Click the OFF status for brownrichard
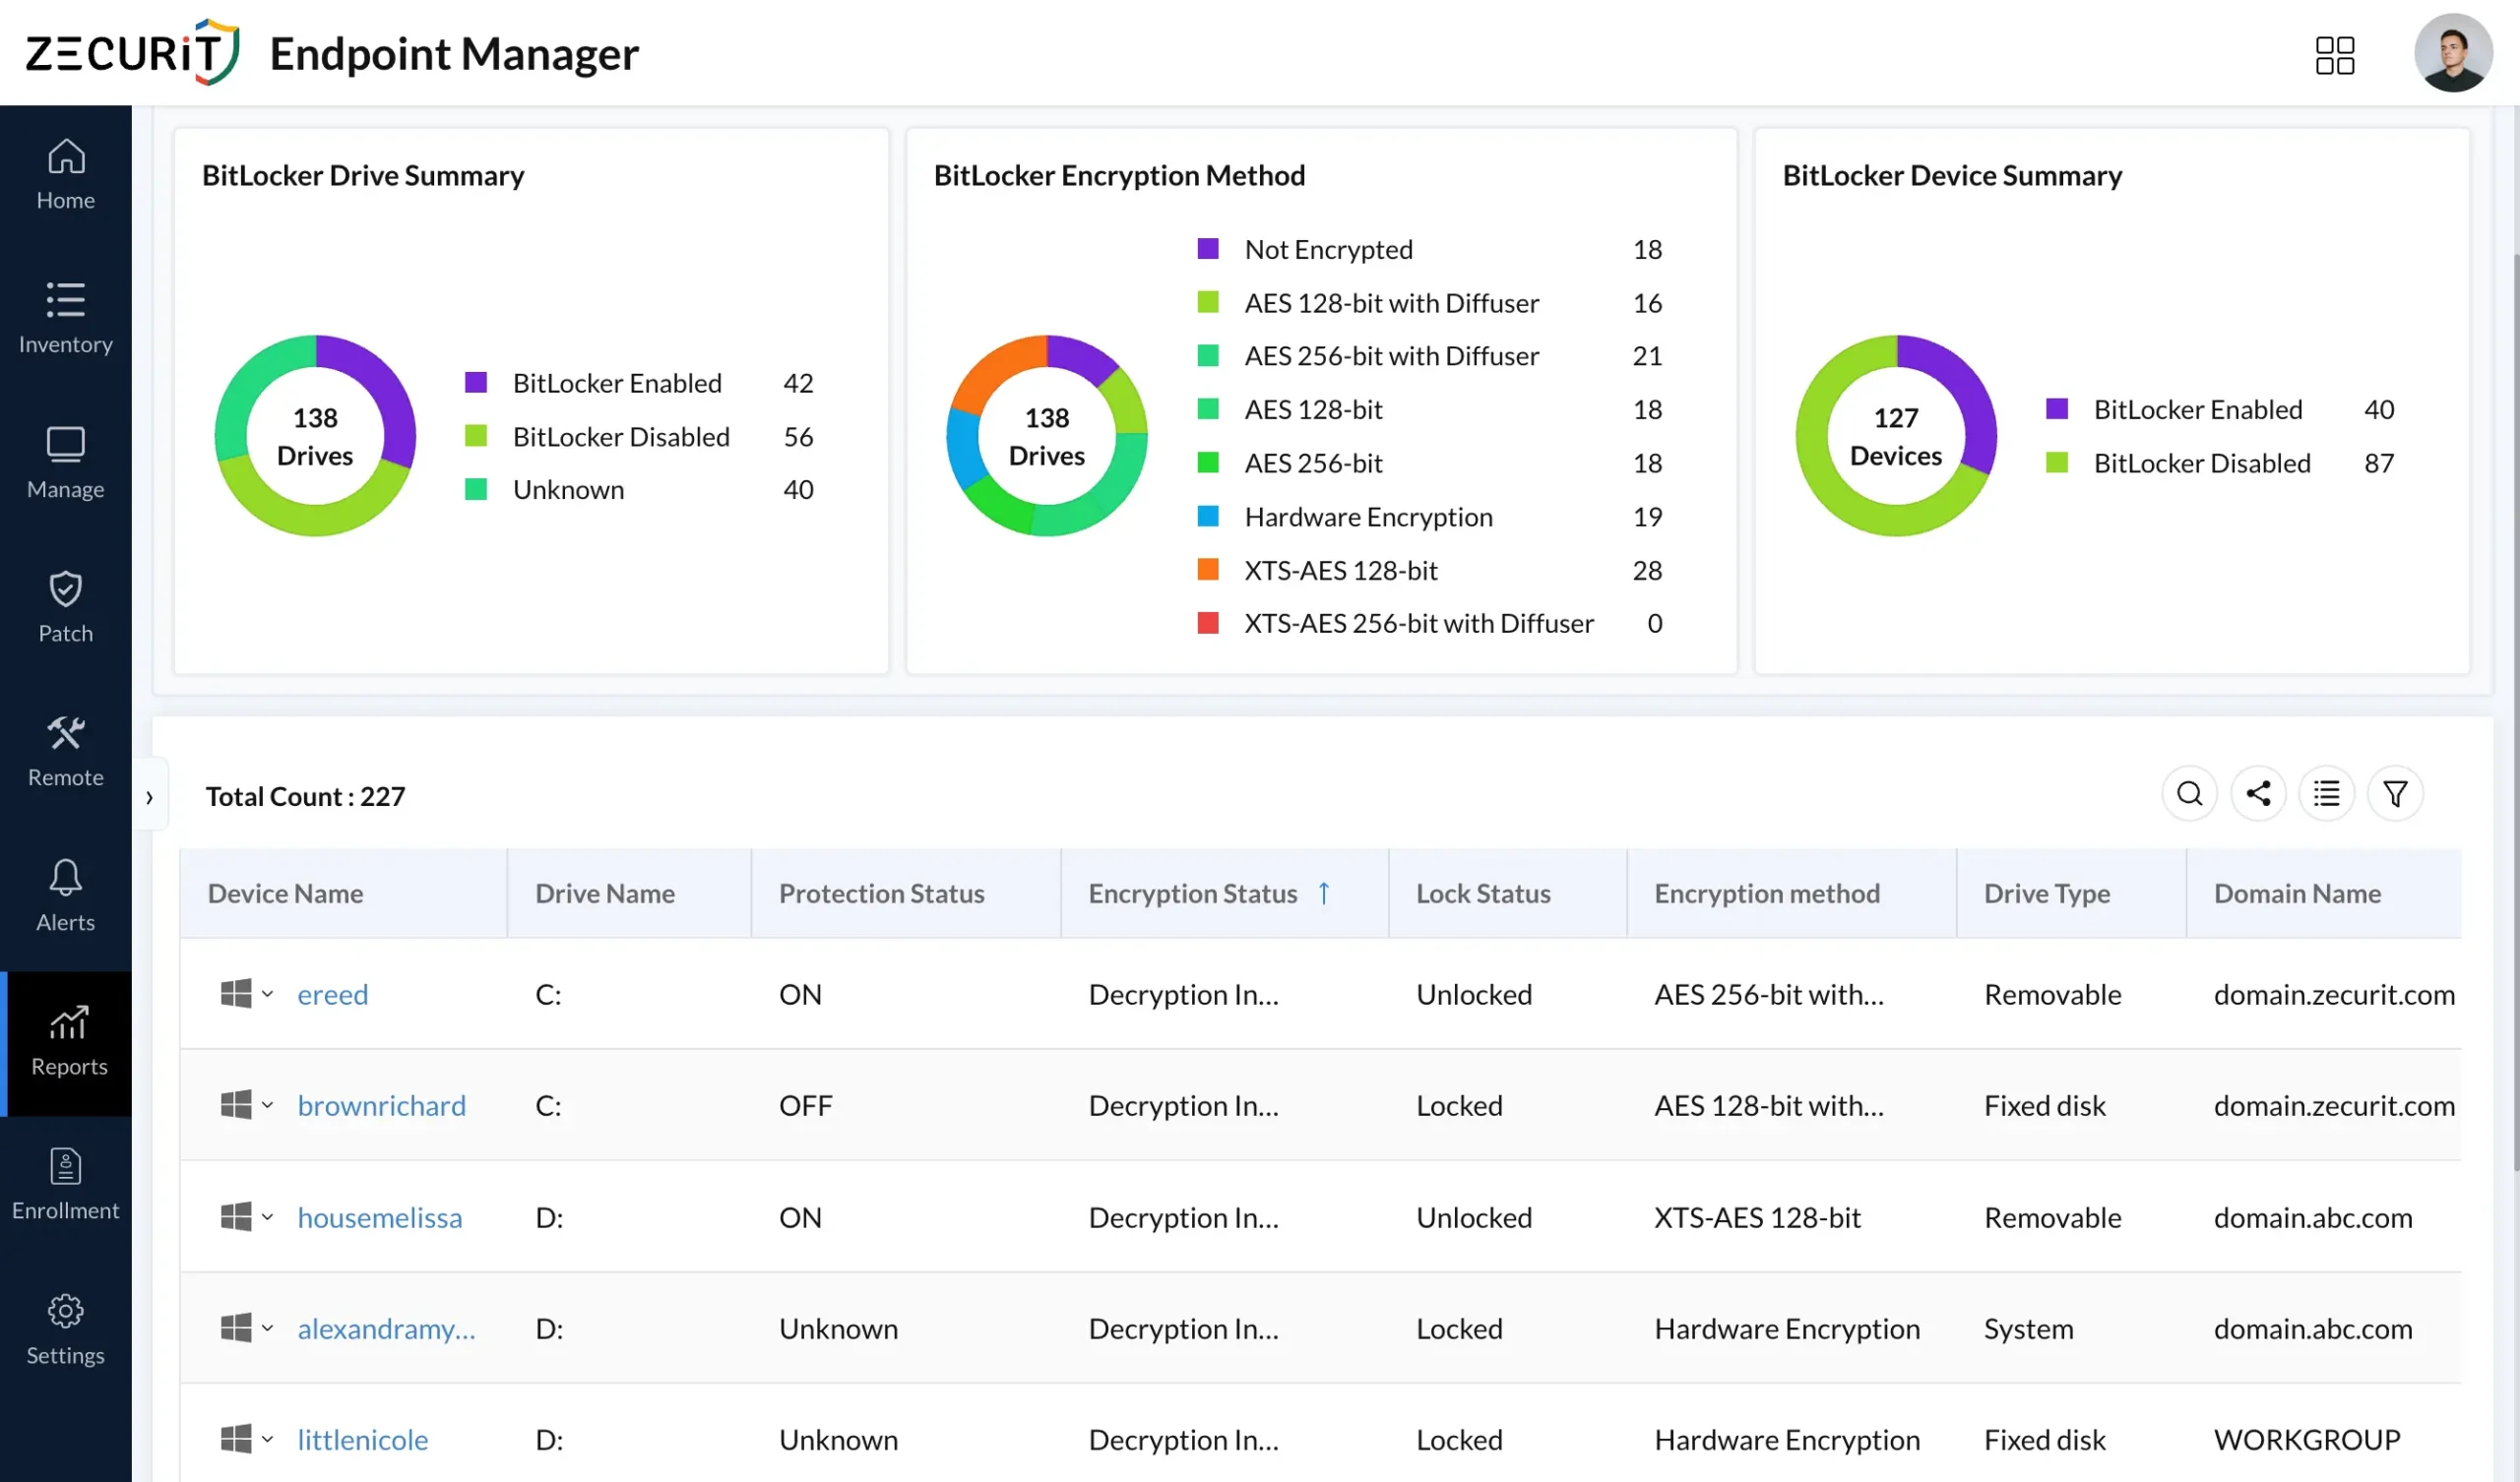Image resolution: width=2520 pixels, height=1482 pixels. 805,1105
